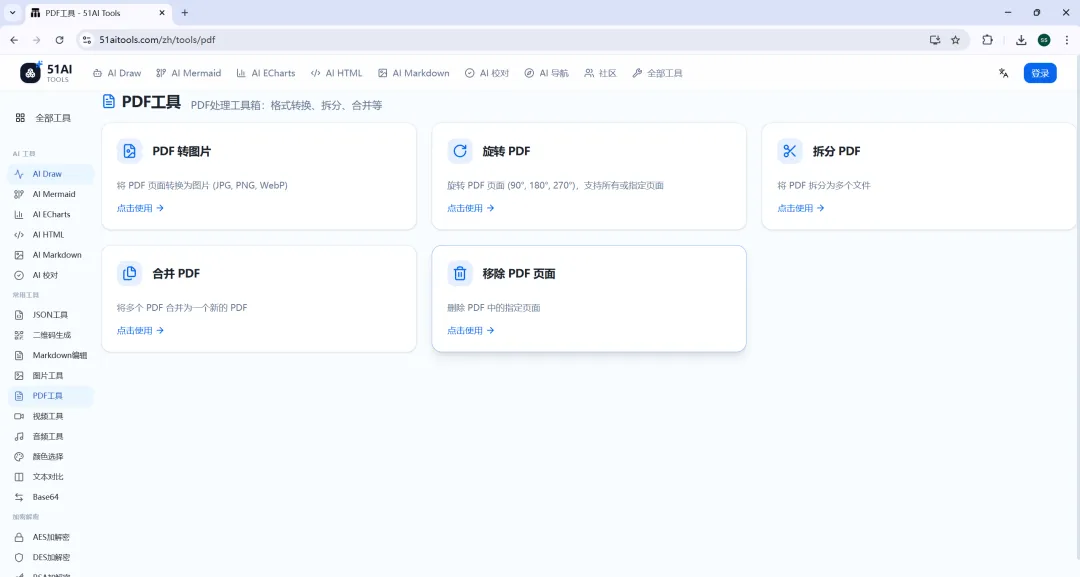Select 图片工具 in the sidebar
Screen dimensions: 1080x577
[x=51, y=376]
